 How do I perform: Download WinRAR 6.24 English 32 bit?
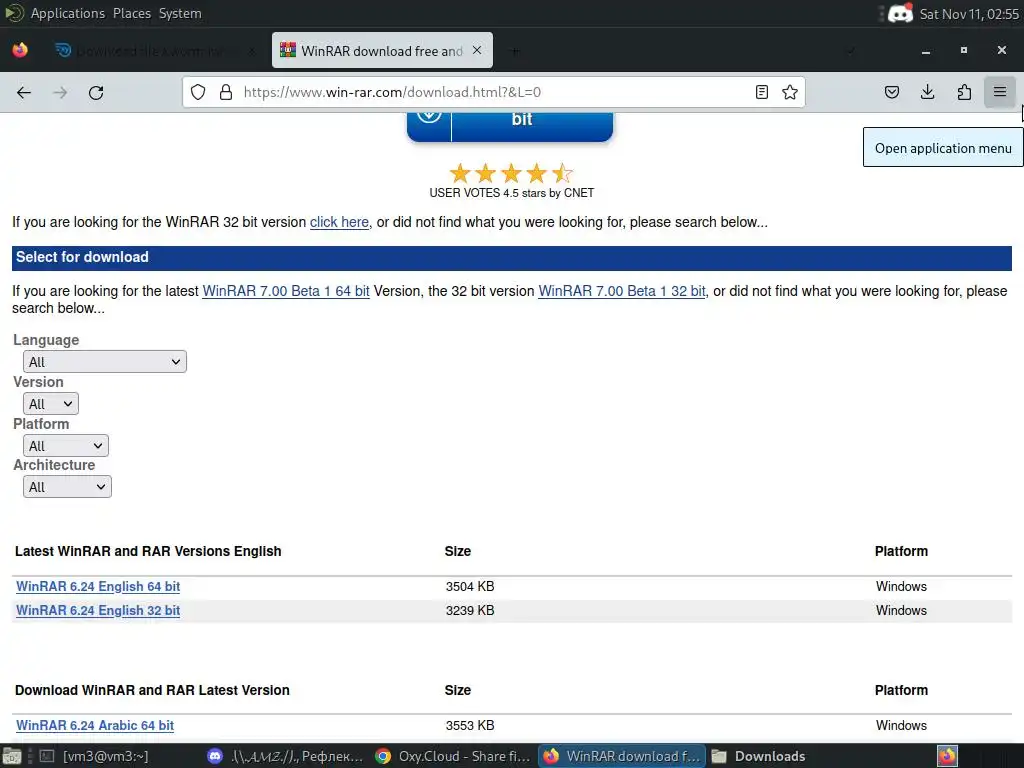click(98, 611)
